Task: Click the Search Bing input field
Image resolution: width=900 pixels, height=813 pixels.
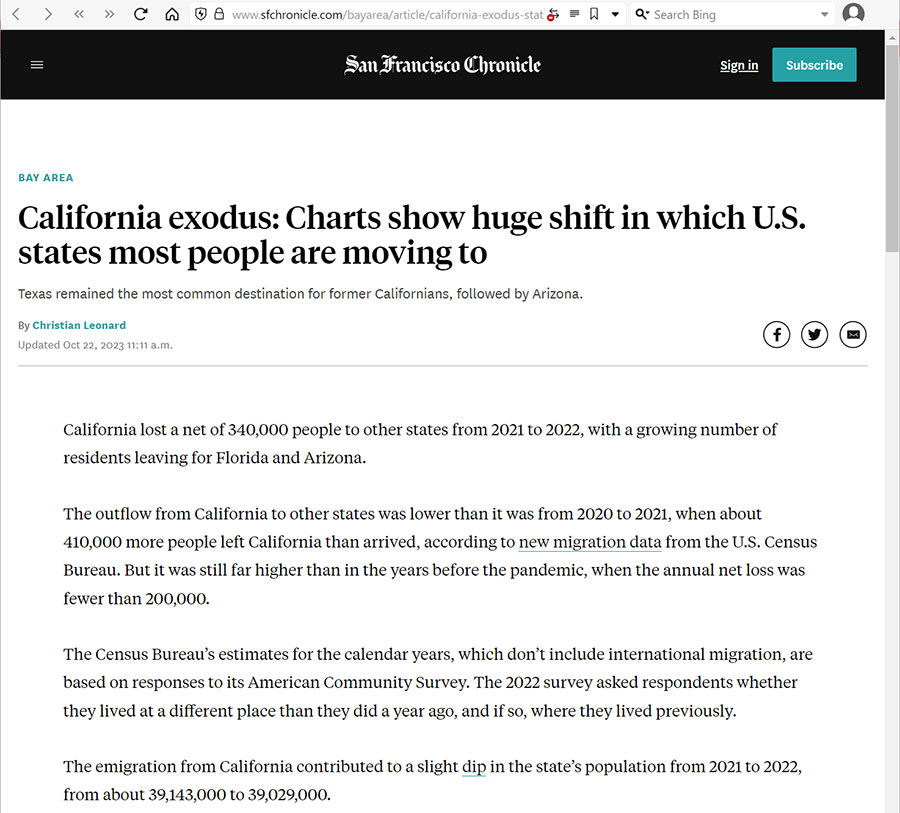Action: click(x=735, y=15)
